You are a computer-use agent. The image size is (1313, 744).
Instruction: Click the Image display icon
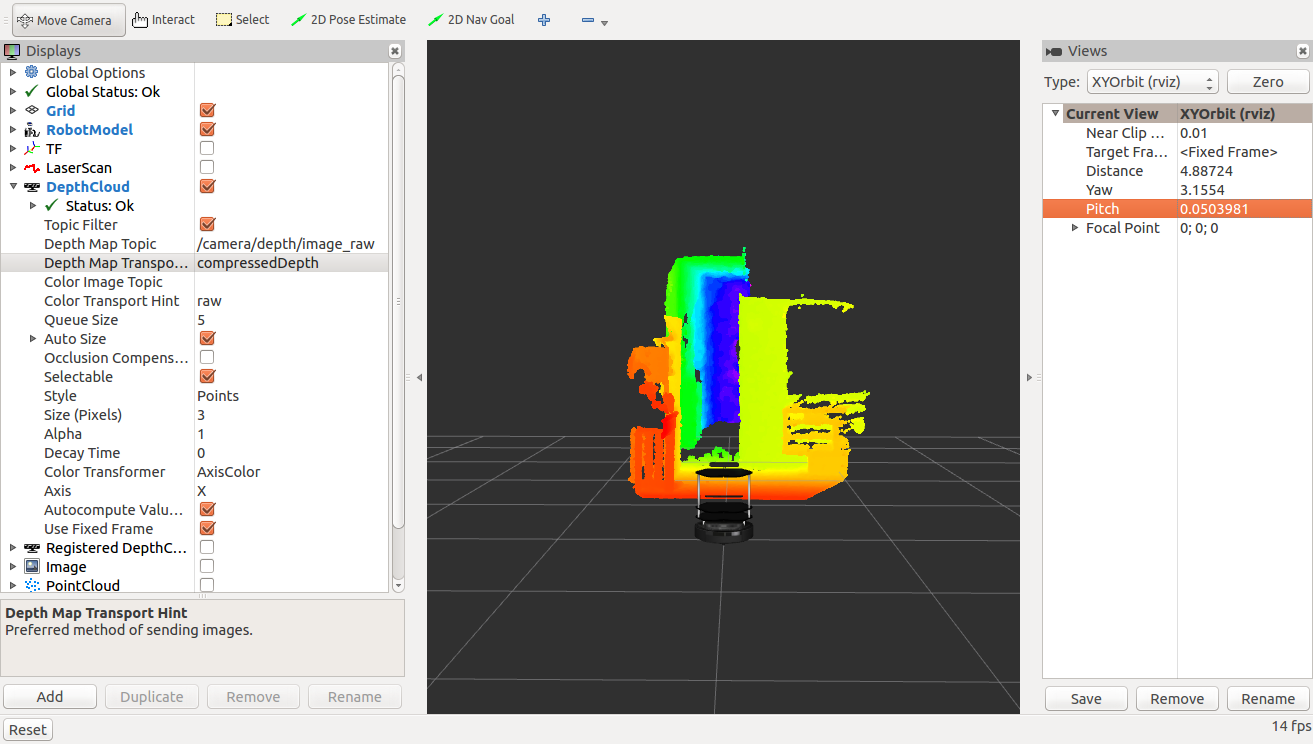click(32, 566)
